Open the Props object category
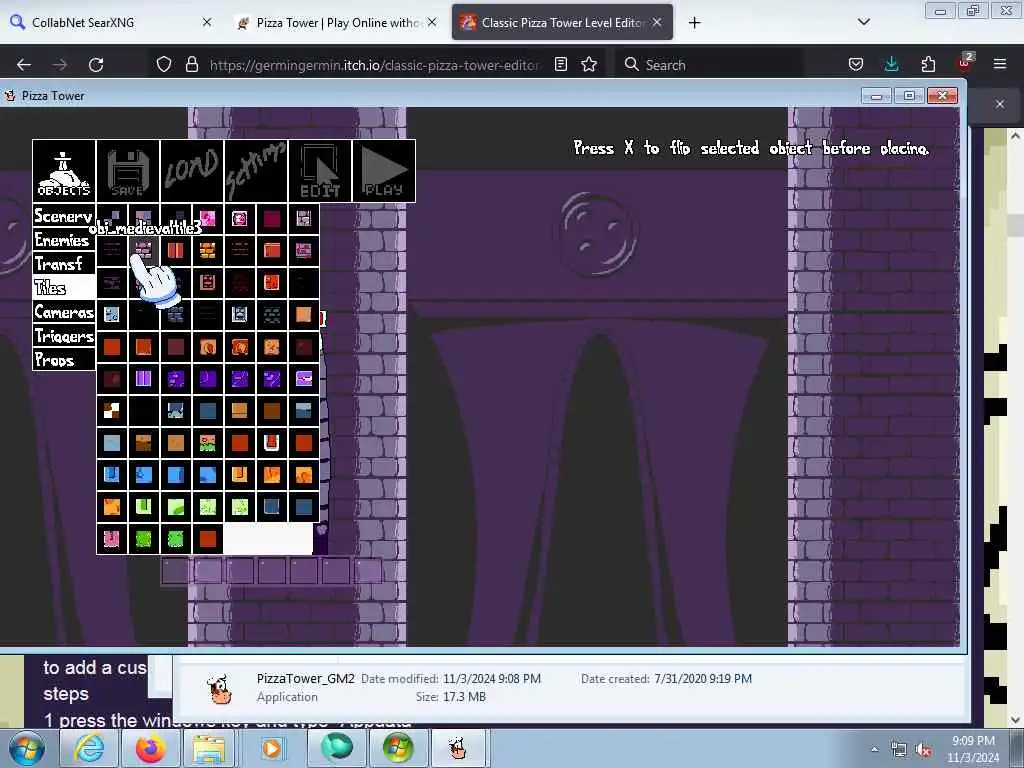 point(63,359)
